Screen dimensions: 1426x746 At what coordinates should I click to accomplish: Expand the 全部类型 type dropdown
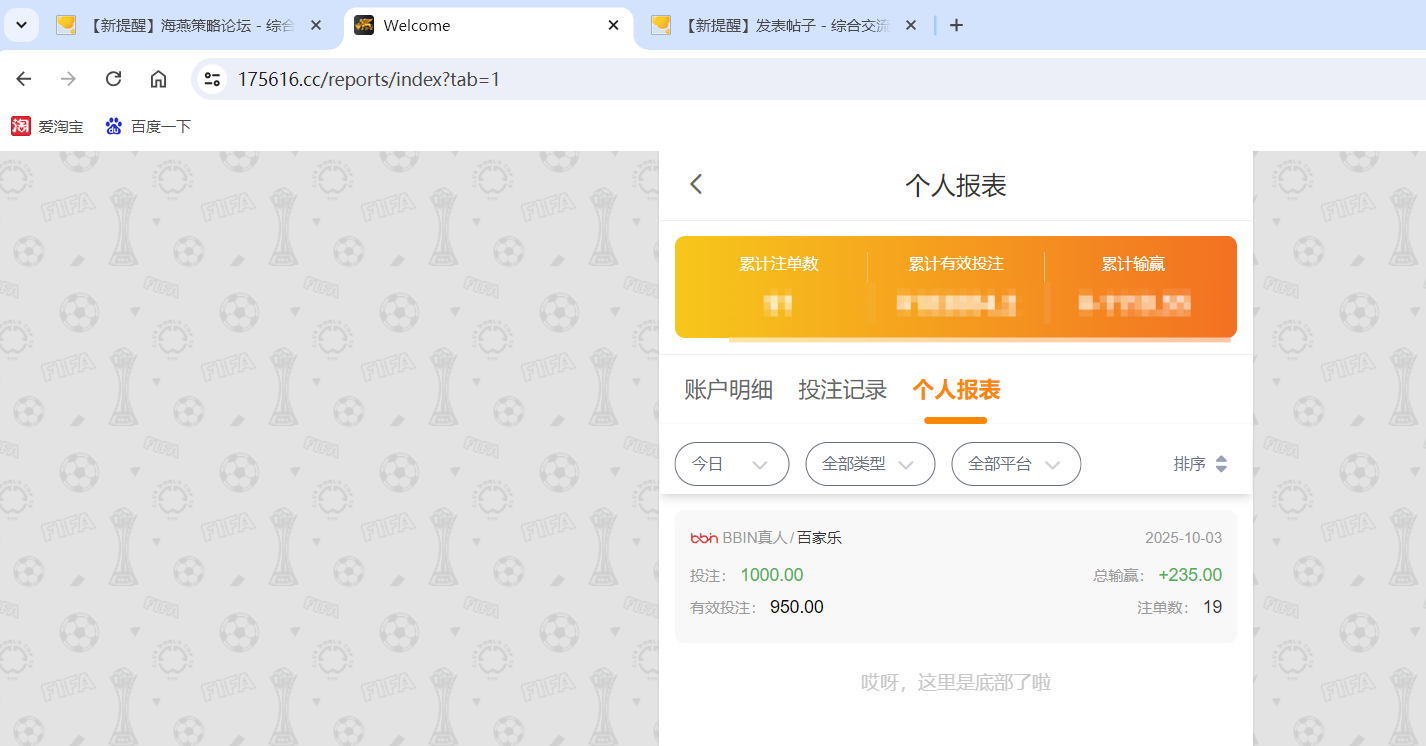[x=869, y=463]
